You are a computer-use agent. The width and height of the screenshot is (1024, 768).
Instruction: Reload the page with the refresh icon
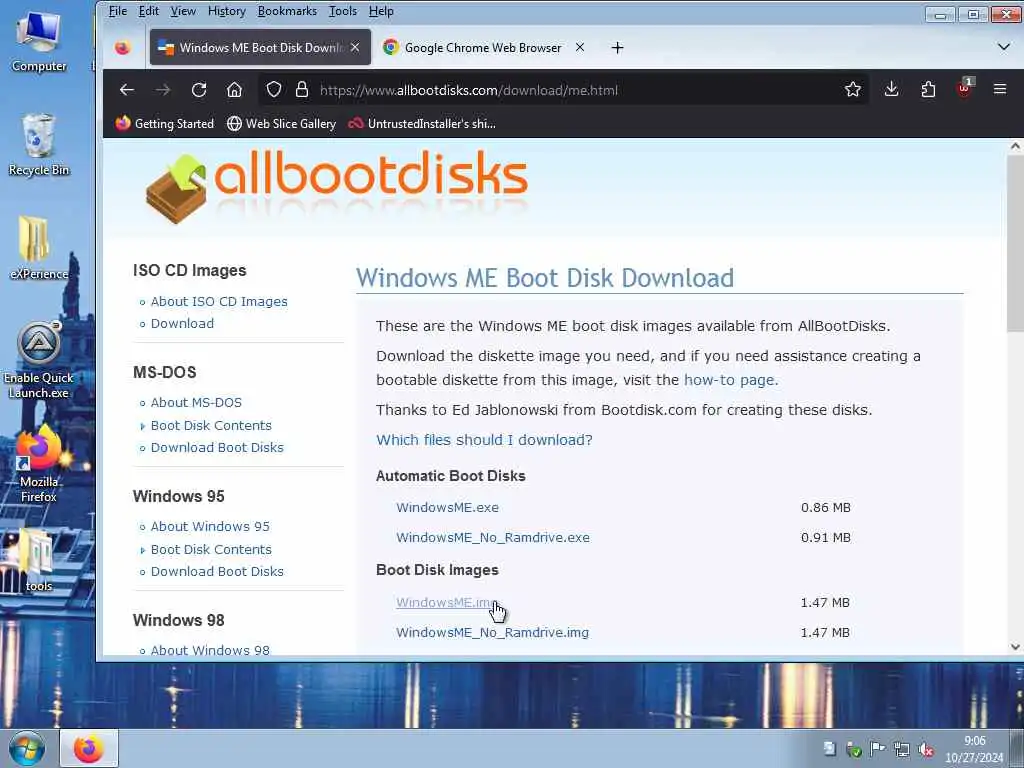[x=199, y=90]
